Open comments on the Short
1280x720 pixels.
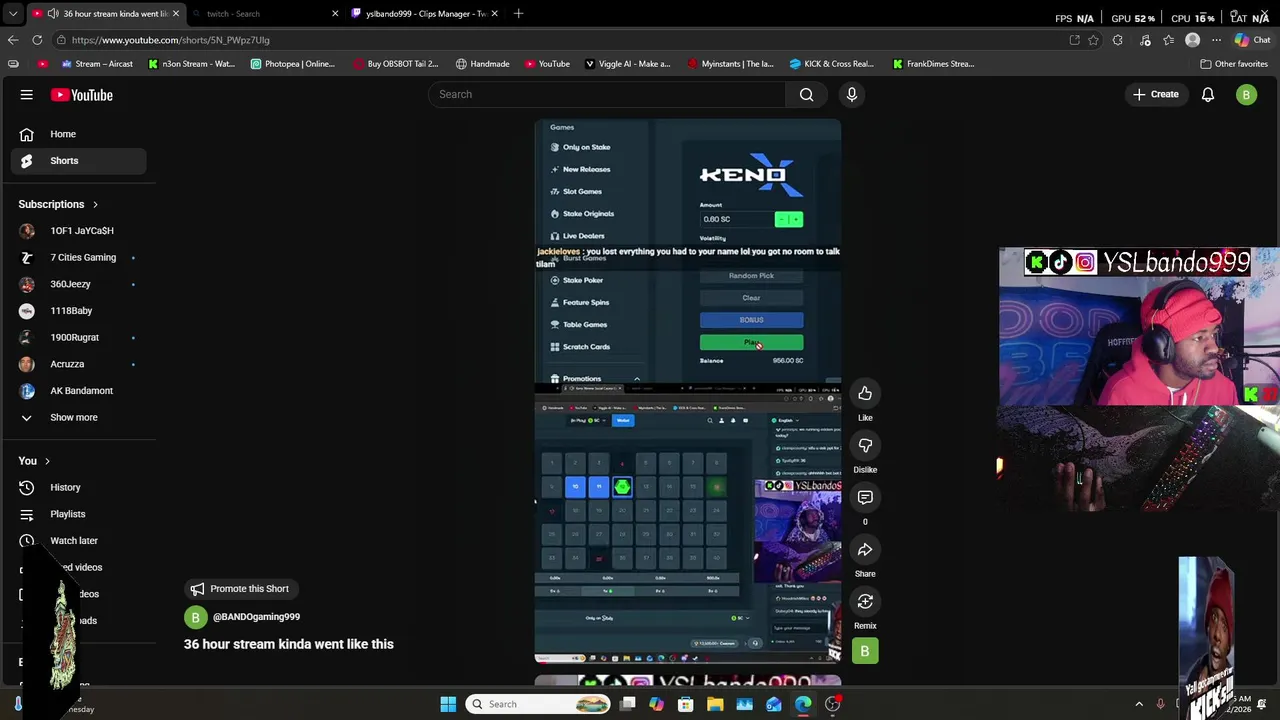865,497
